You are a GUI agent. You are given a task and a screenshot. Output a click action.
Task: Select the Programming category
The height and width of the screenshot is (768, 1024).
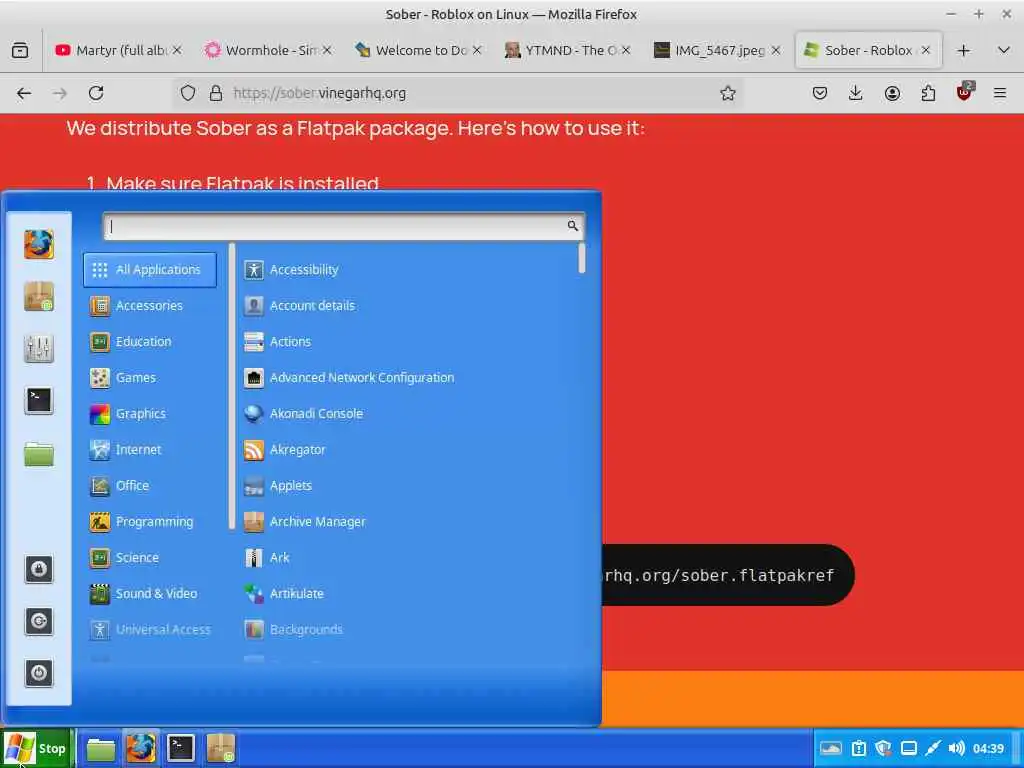(150, 522)
